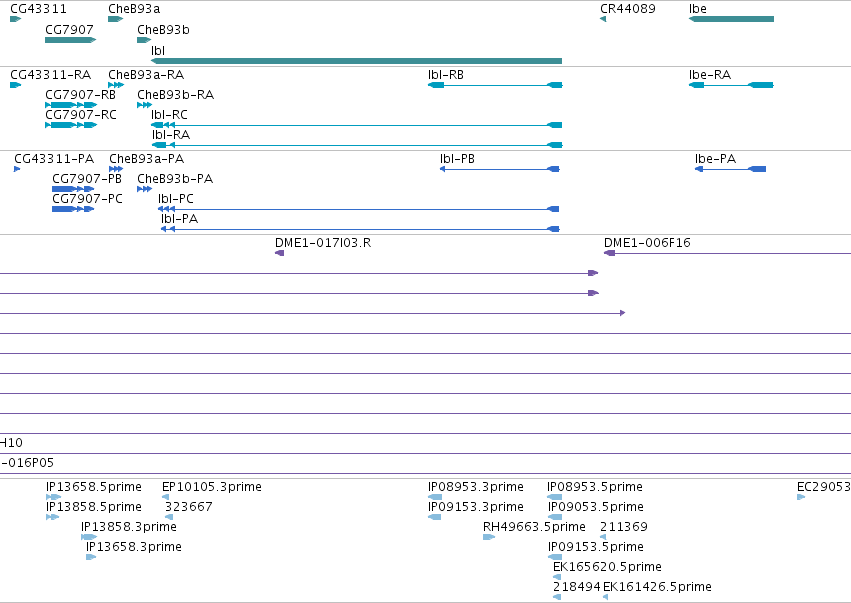Click the IP09153.3prime label
851x603 pixels.
[476, 506]
